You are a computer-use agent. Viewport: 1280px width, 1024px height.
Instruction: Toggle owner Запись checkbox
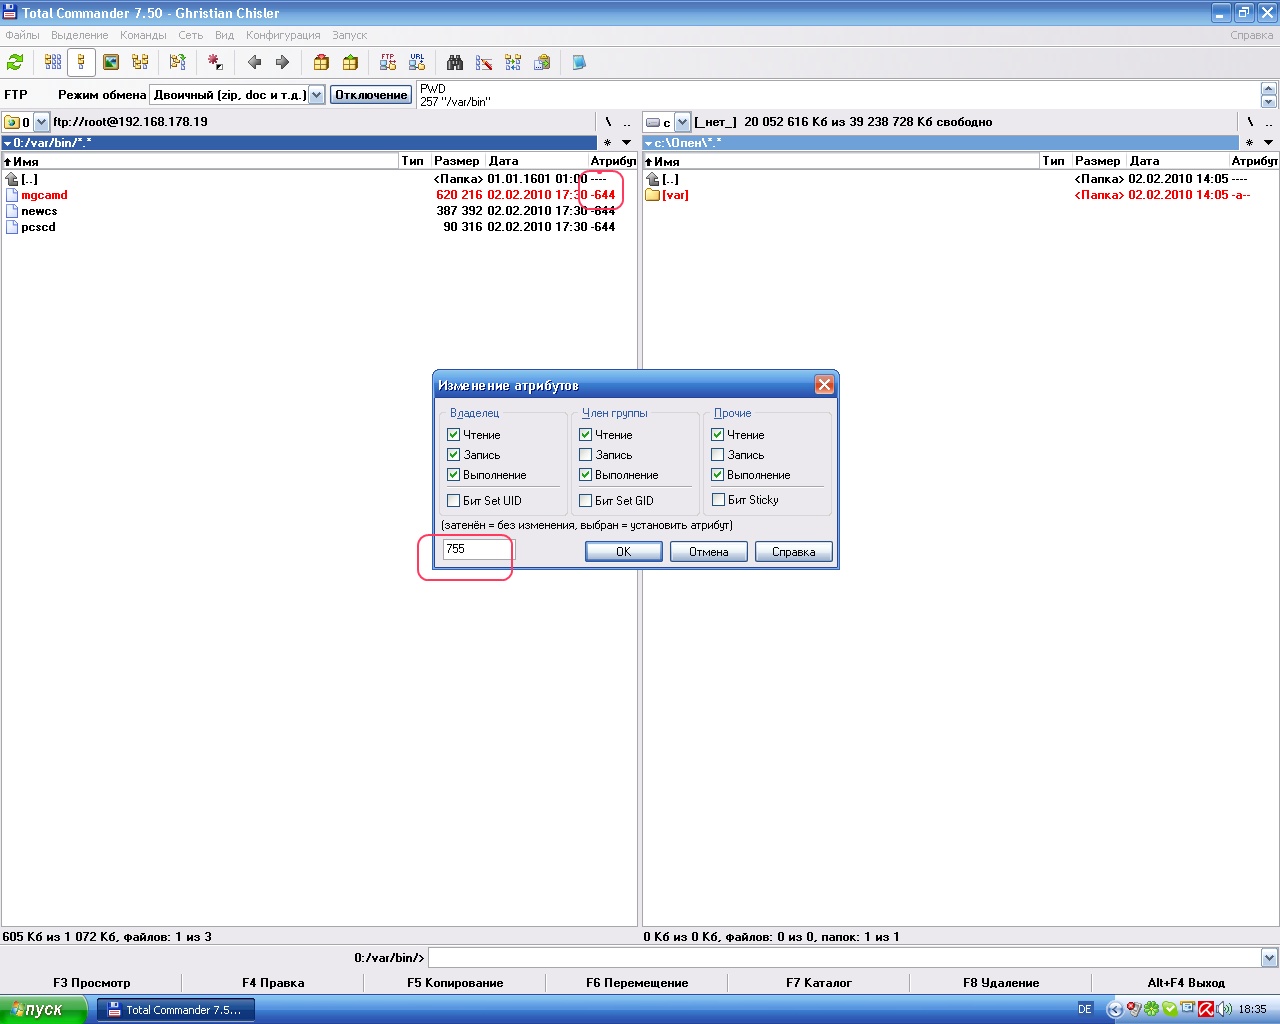453,455
